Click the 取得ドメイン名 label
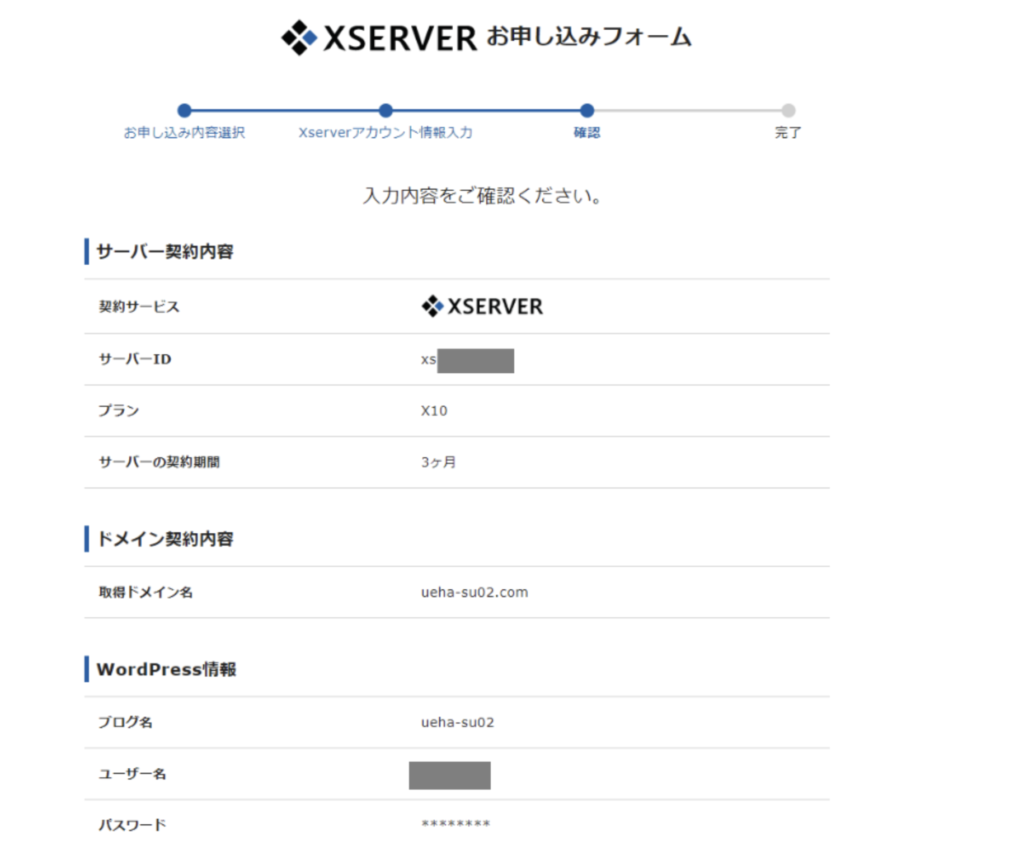 pos(146,592)
